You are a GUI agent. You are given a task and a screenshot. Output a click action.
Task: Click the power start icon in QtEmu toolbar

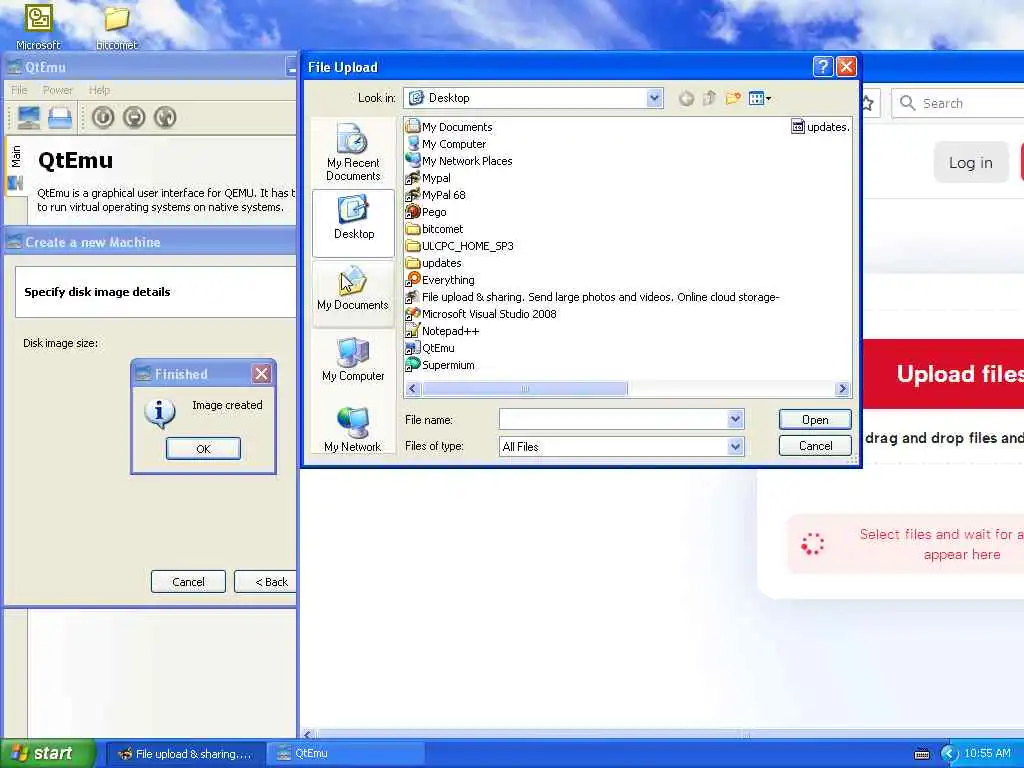(x=103, y=118)
